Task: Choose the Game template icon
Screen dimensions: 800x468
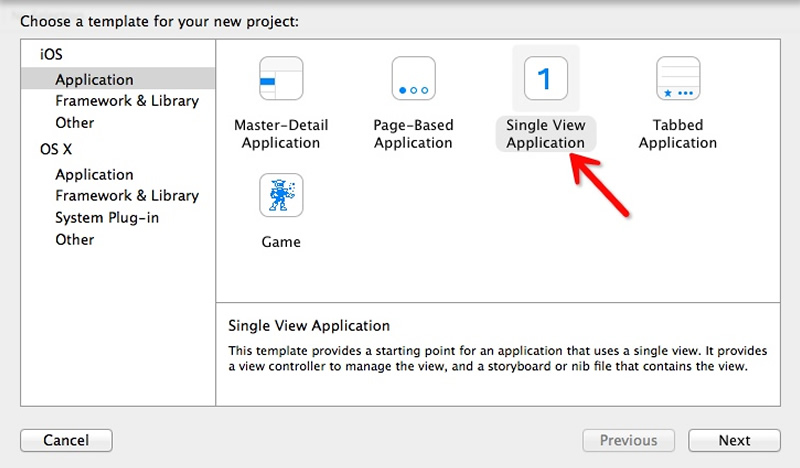Action: [x=281, y=195]
